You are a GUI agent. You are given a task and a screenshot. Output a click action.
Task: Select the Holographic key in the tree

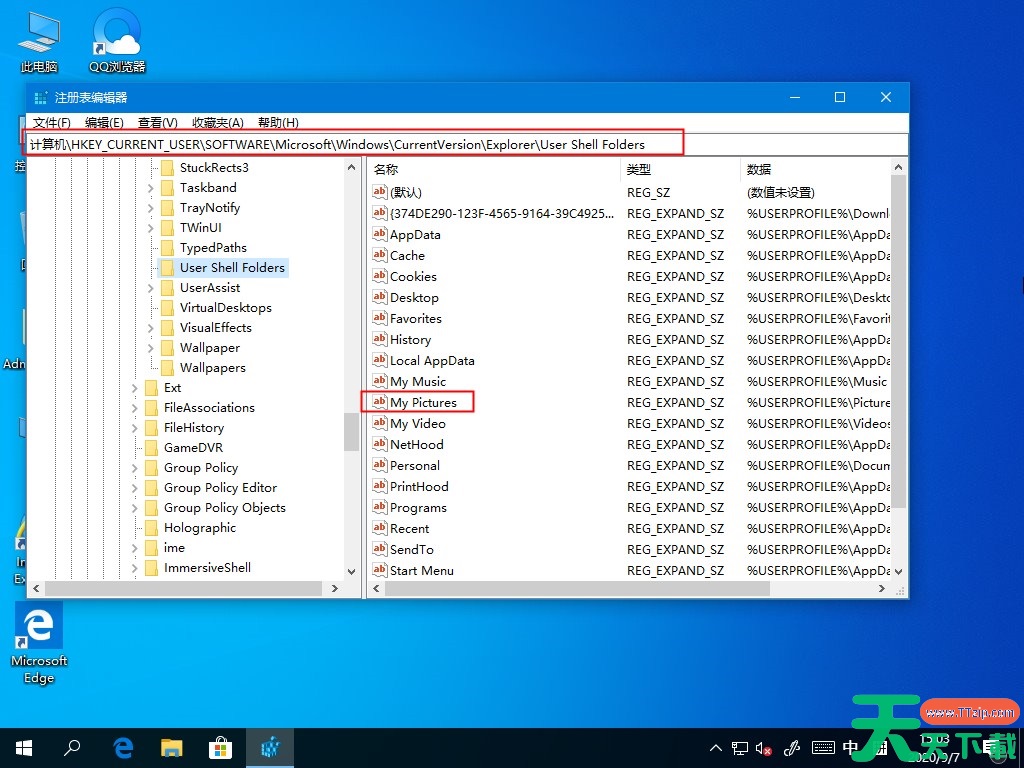click(199, 527)
